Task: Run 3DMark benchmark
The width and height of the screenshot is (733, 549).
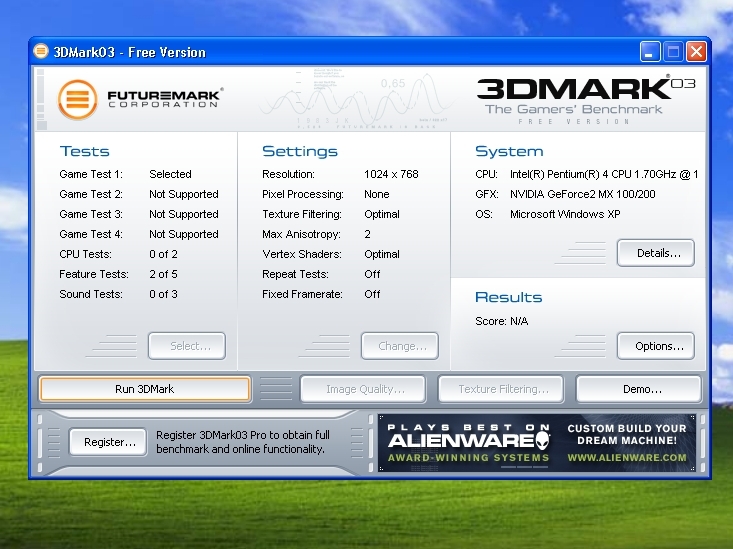Action: tap(145, 389)
